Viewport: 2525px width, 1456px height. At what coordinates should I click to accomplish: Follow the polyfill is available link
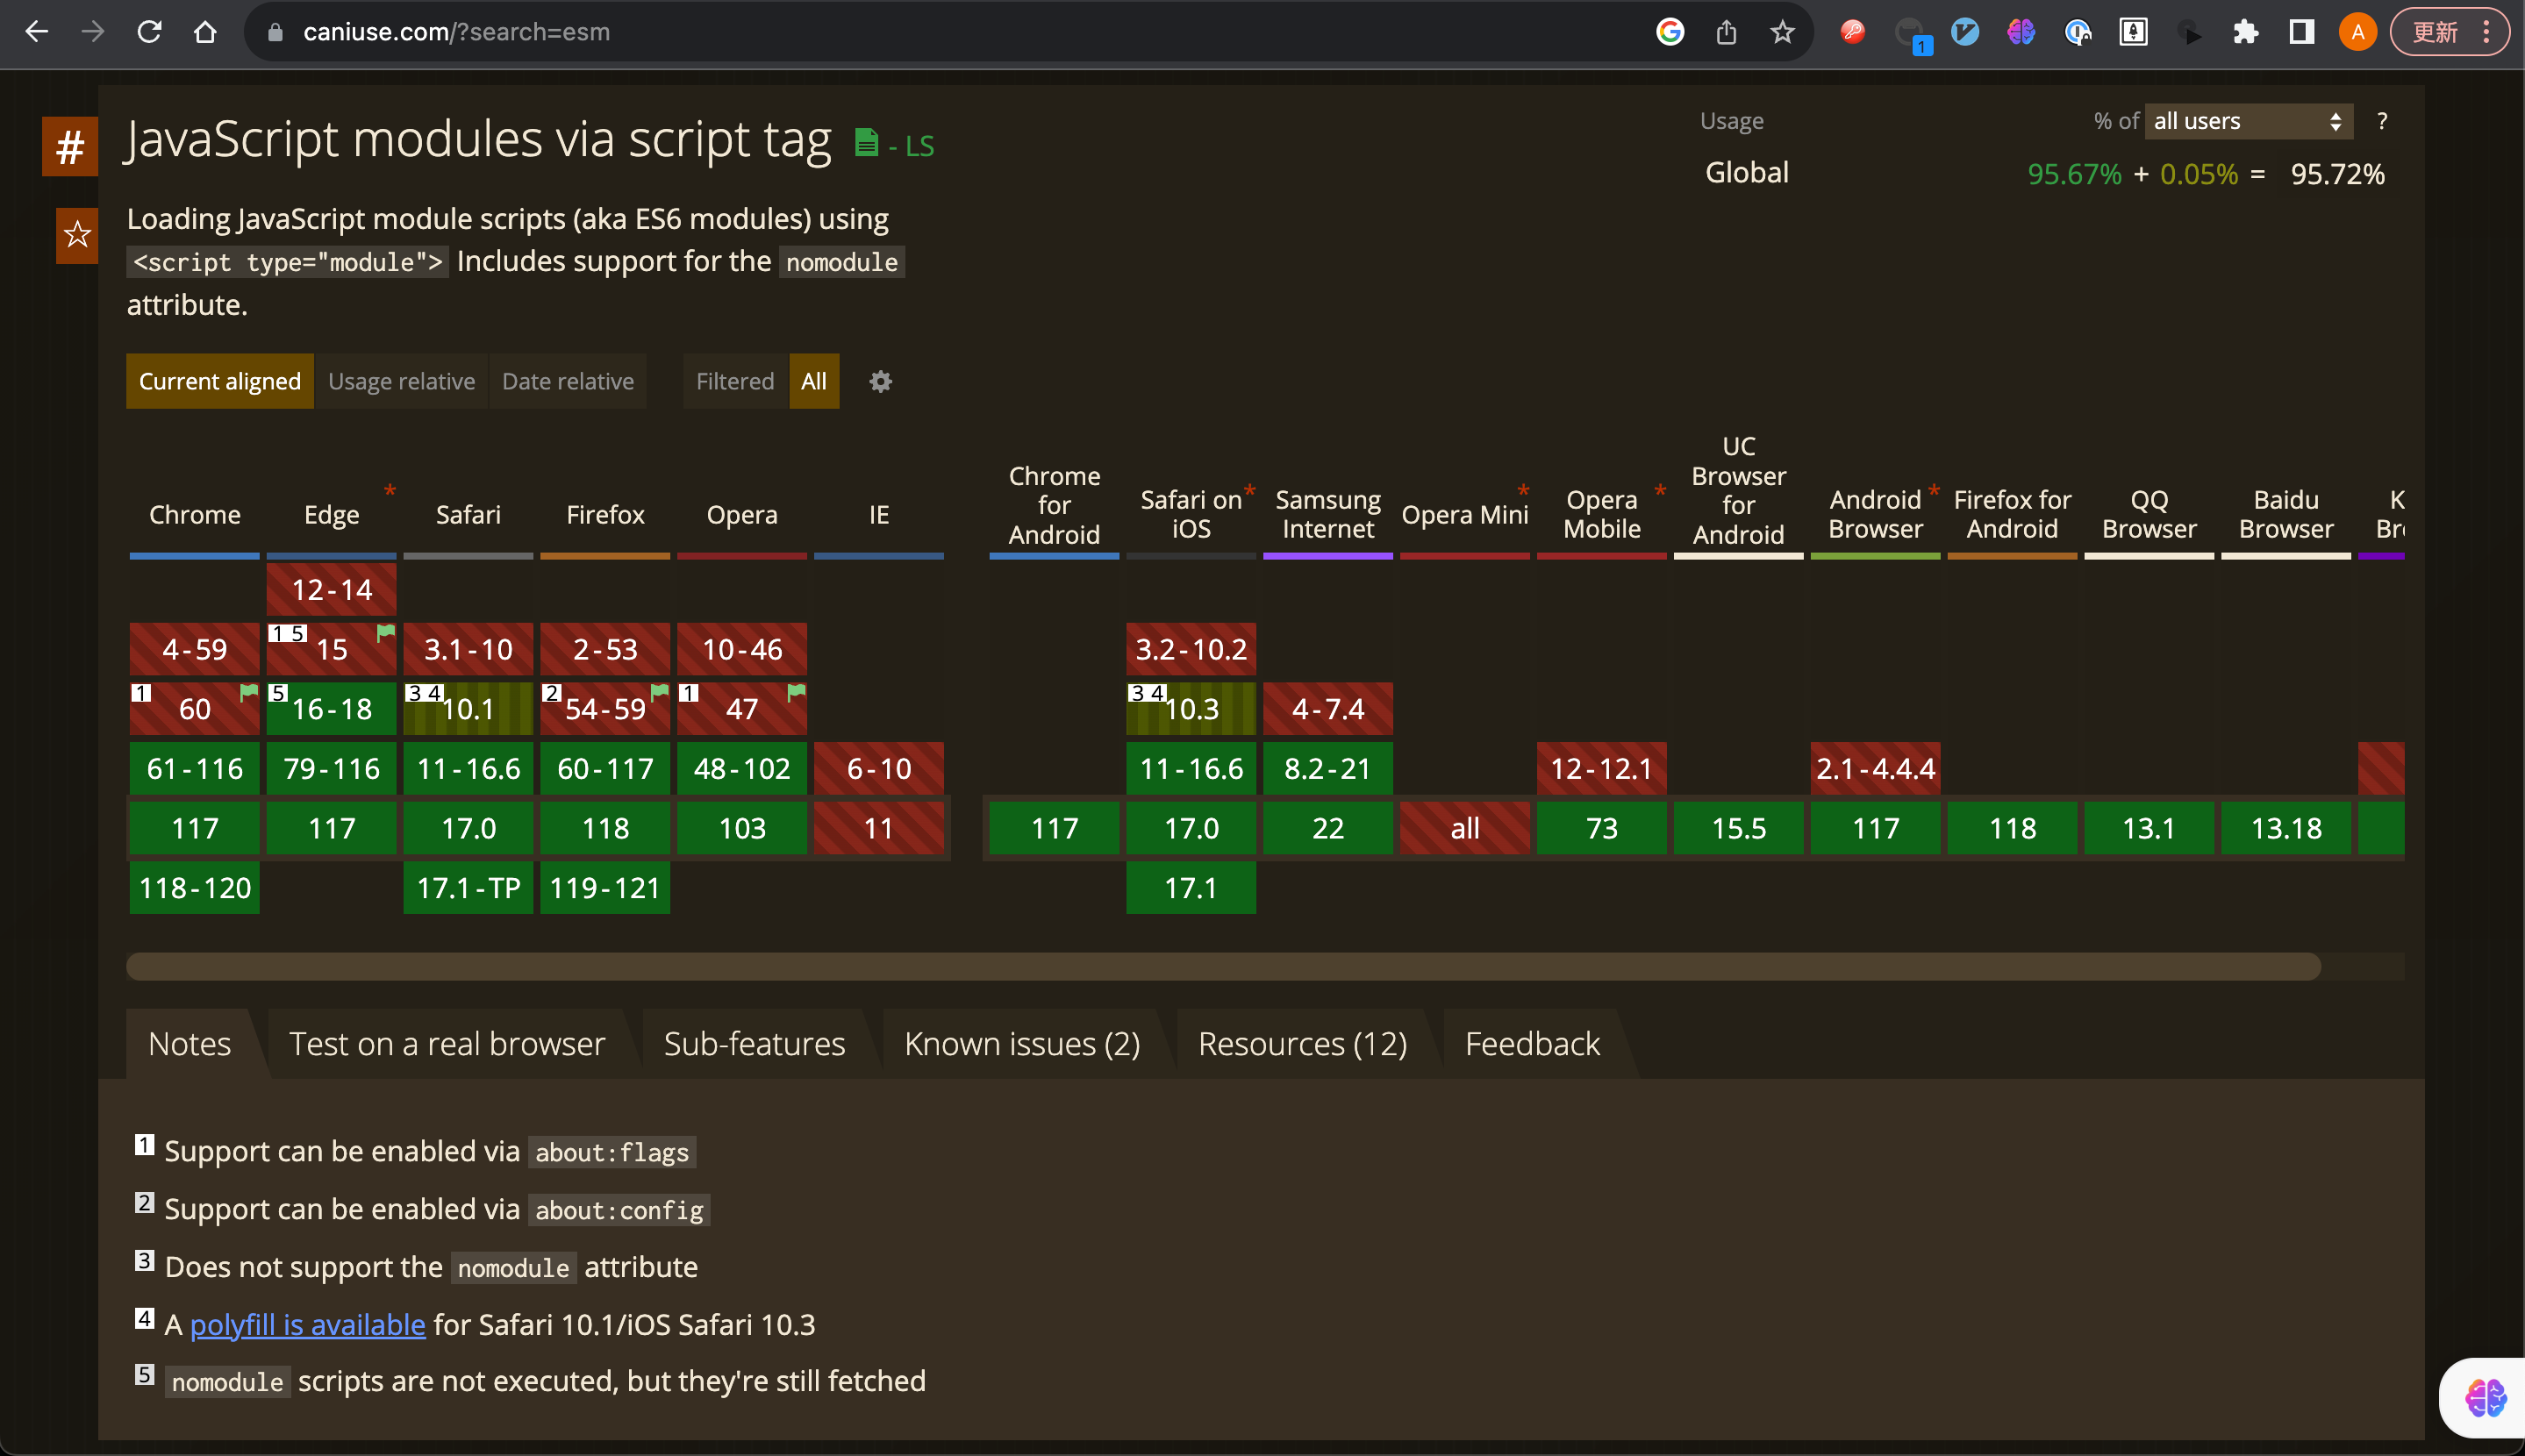(x=307, y=1324)
